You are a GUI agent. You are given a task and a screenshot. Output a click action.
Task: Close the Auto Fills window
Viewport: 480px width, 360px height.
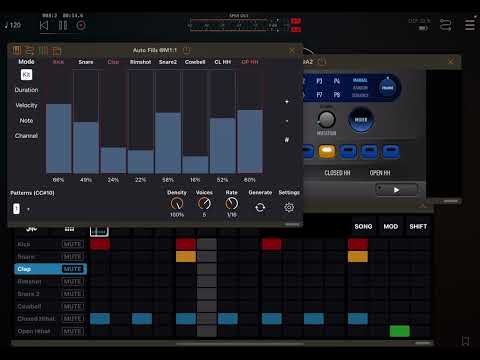point(292,50)
